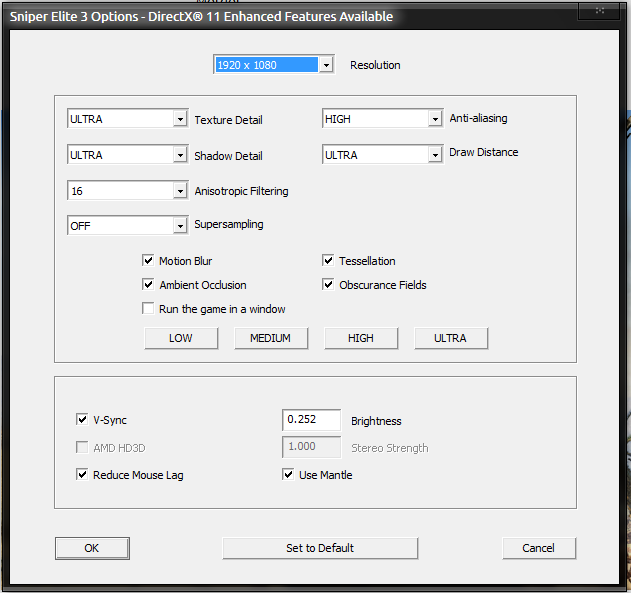Click the Set to Default button
Screen dimensions: 631x593
click(x=320, y=548)
